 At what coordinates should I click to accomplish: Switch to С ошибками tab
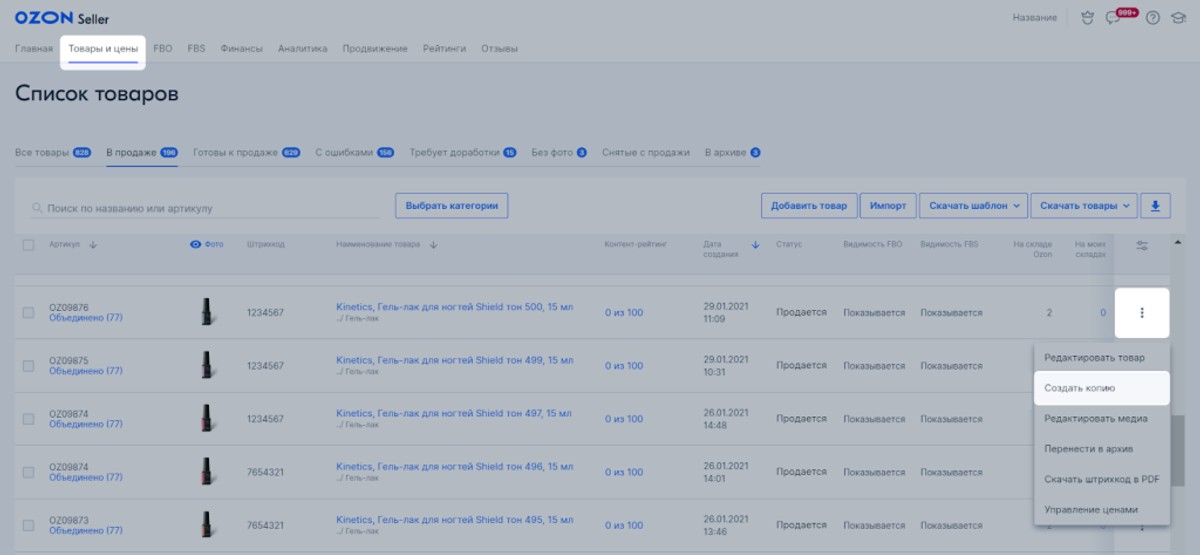[354, 153]
